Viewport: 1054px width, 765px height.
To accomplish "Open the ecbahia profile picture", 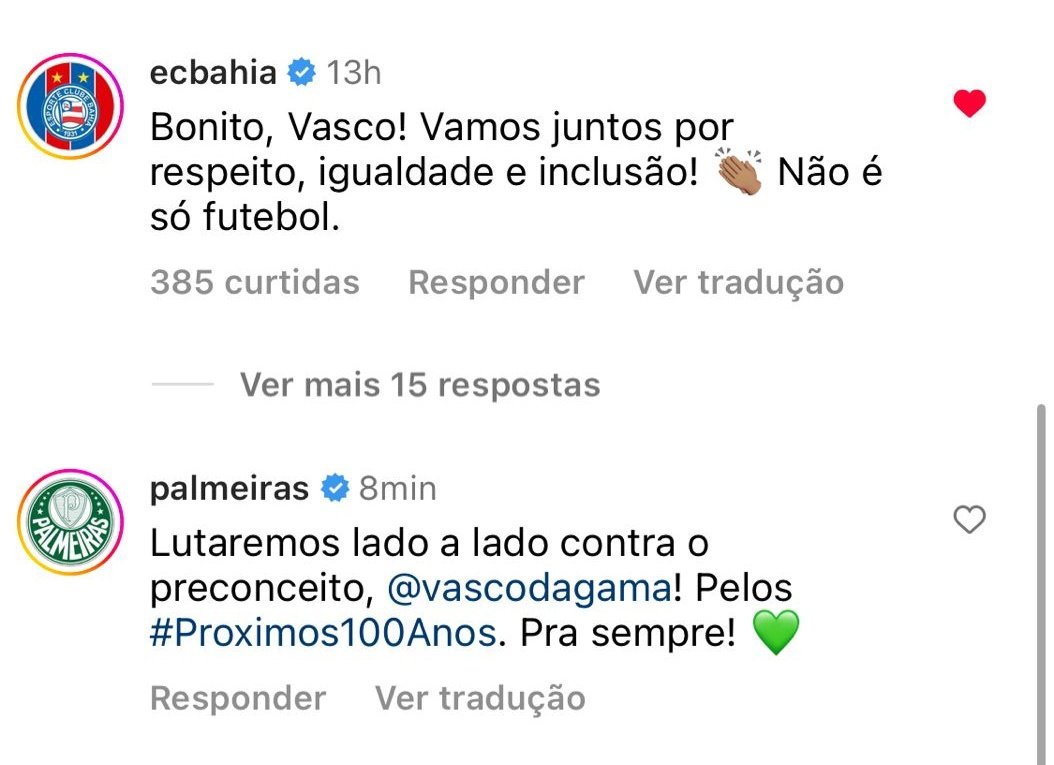I will click(71, 109).
